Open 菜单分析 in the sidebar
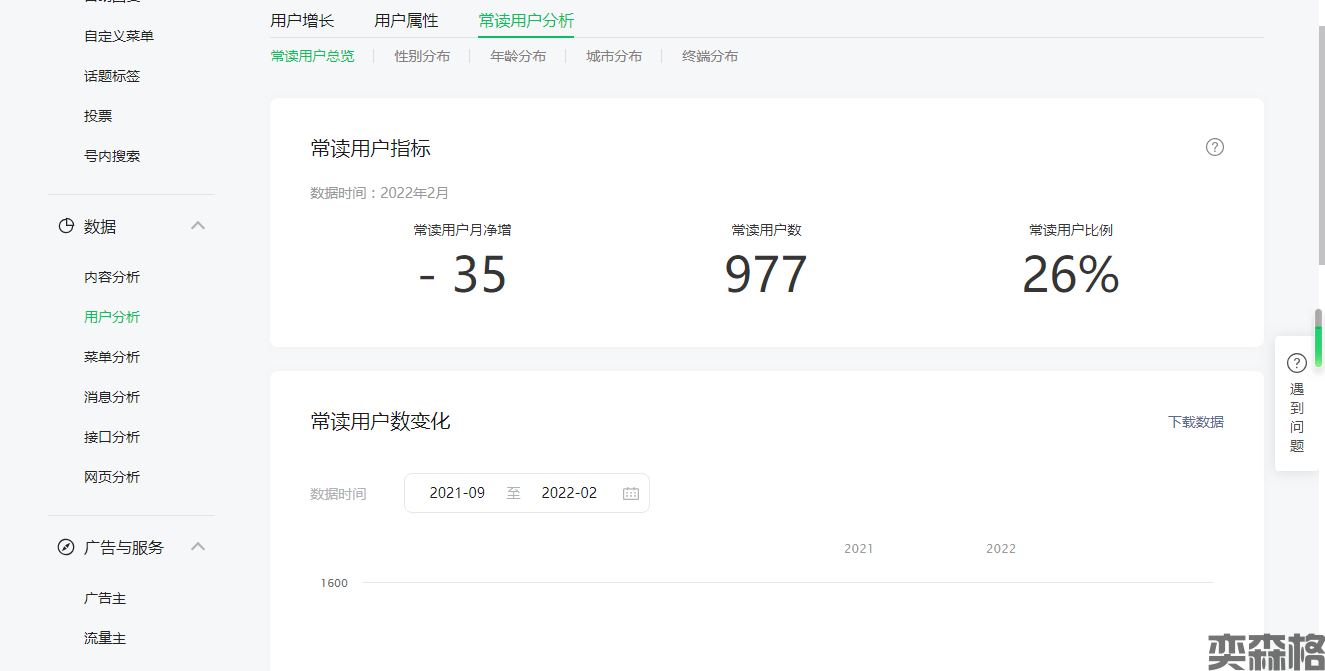This screenshot has width=1325, height=671. coord(112,357)
